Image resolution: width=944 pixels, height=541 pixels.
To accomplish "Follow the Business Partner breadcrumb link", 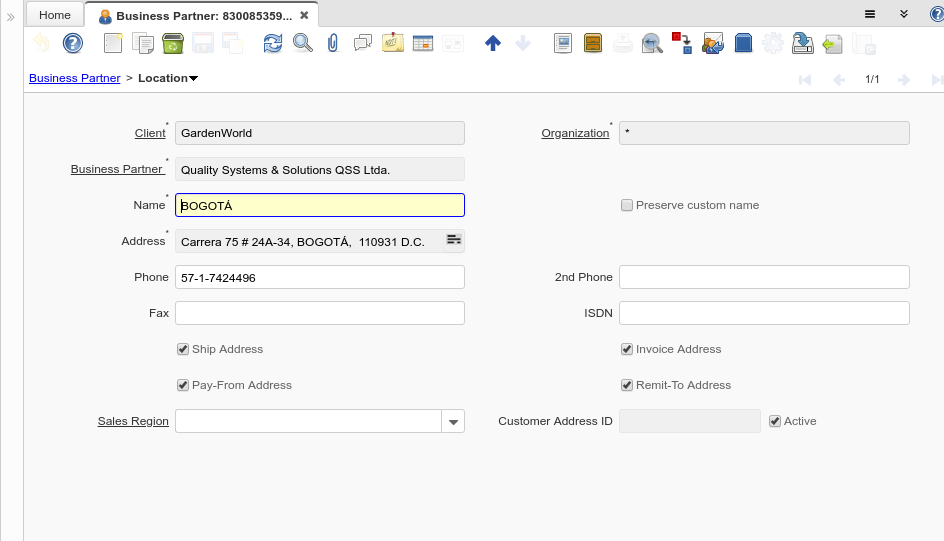I will [74, 78].
